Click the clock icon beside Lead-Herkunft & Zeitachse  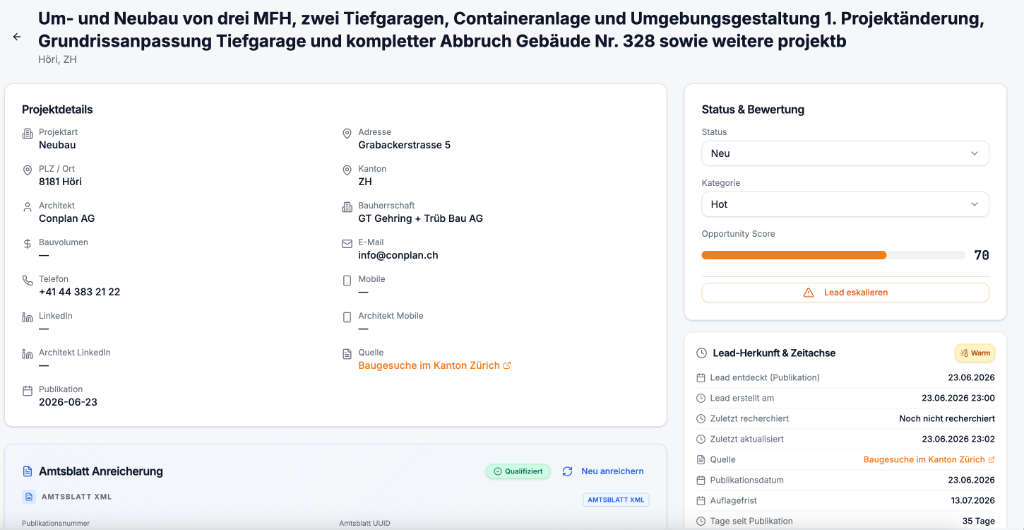pos(701,353)
